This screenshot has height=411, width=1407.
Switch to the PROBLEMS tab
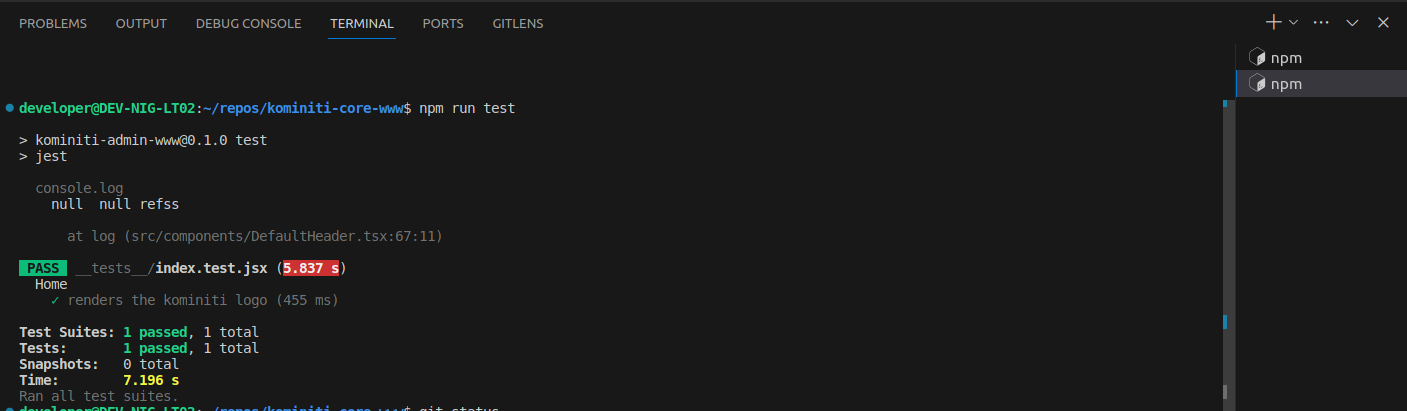53,23
